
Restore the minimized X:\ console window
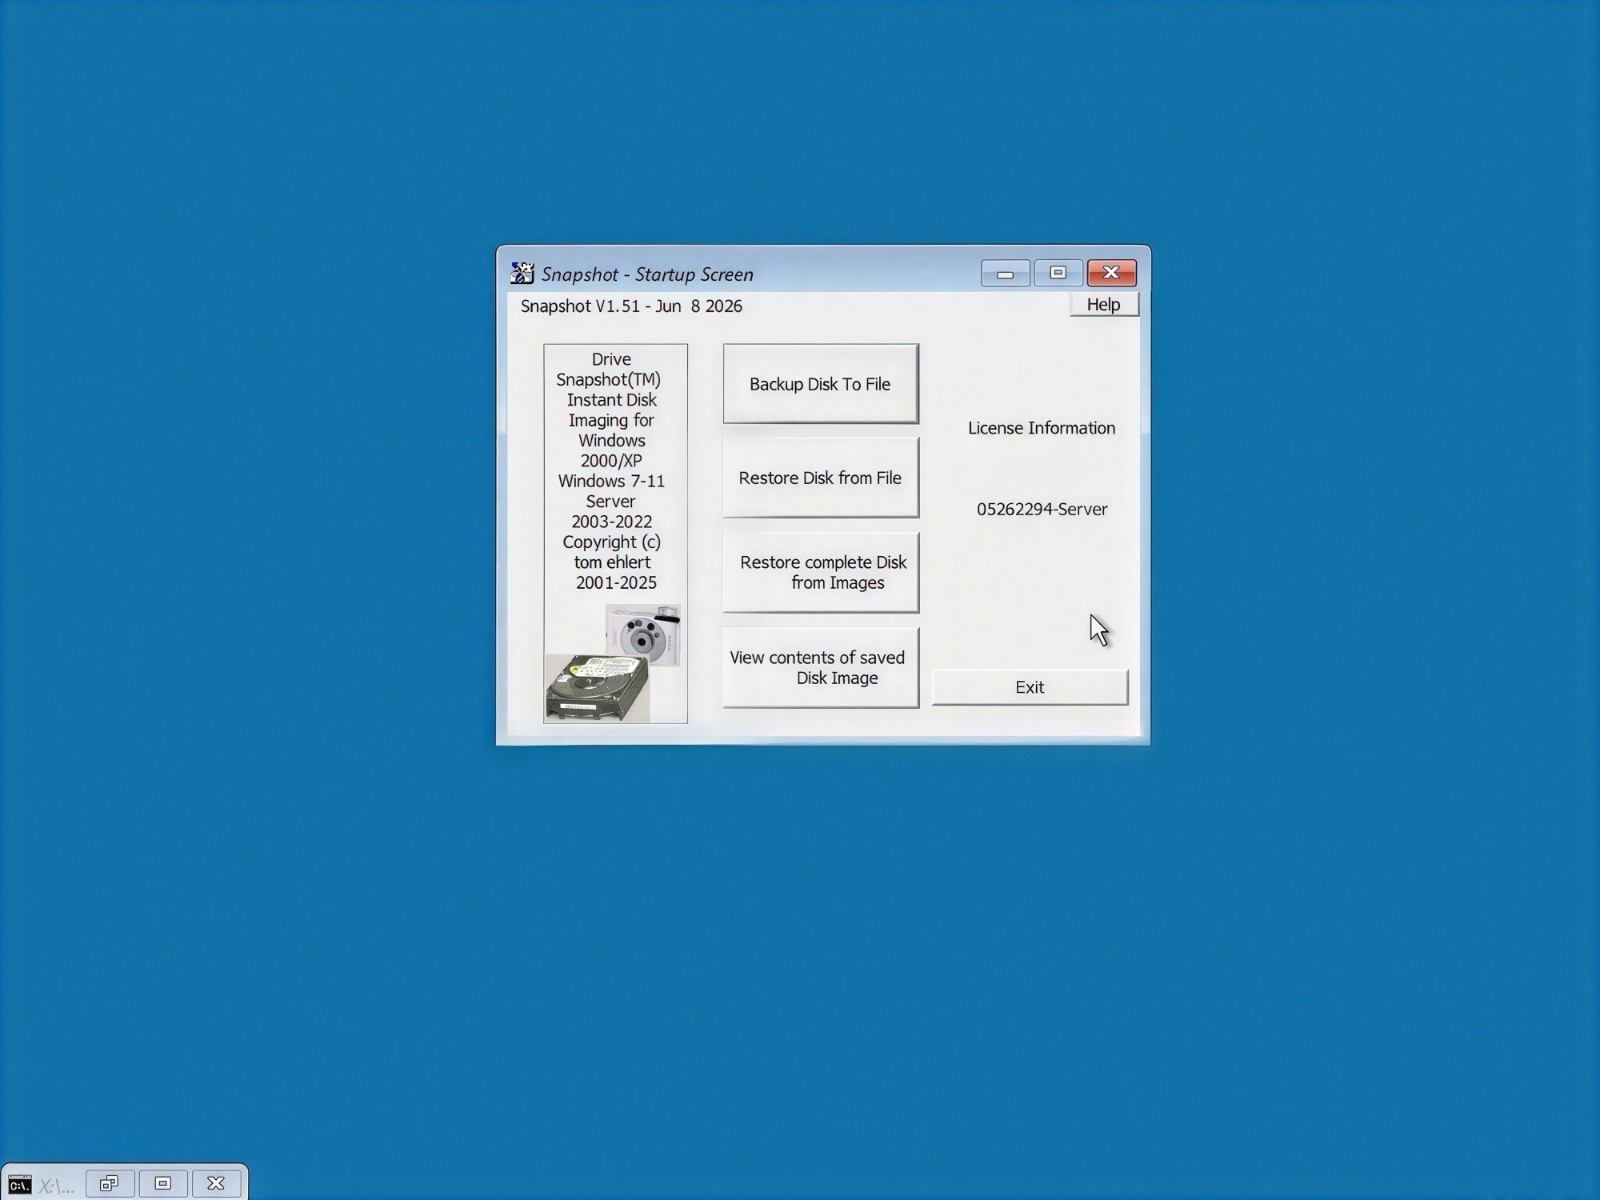(109, 1184)
